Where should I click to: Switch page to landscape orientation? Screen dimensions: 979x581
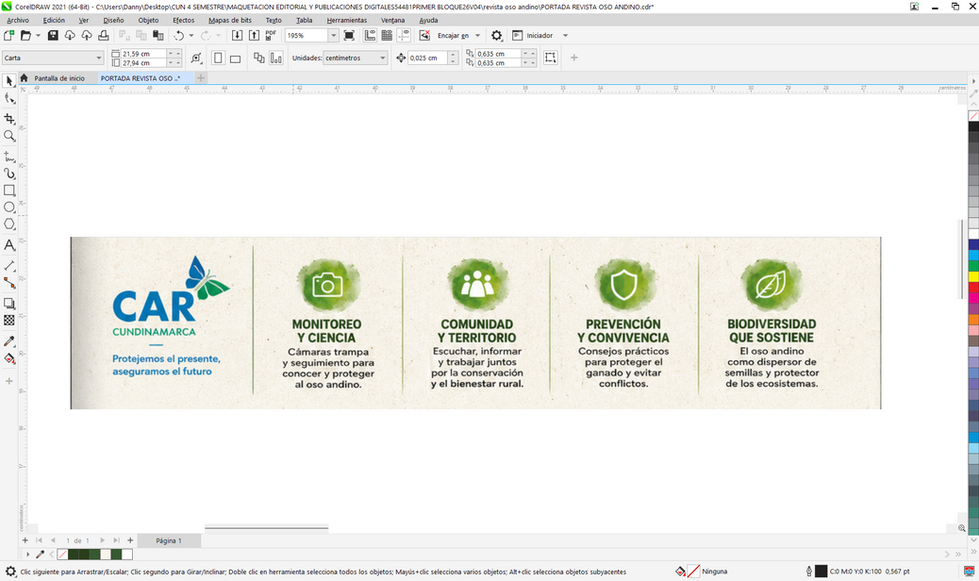235,58
